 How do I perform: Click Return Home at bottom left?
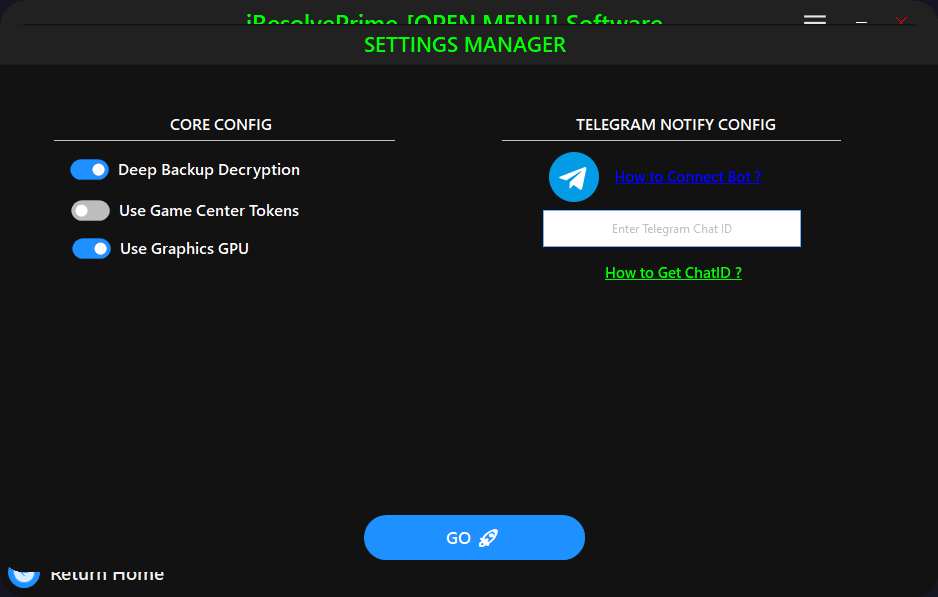coord(107,574)
